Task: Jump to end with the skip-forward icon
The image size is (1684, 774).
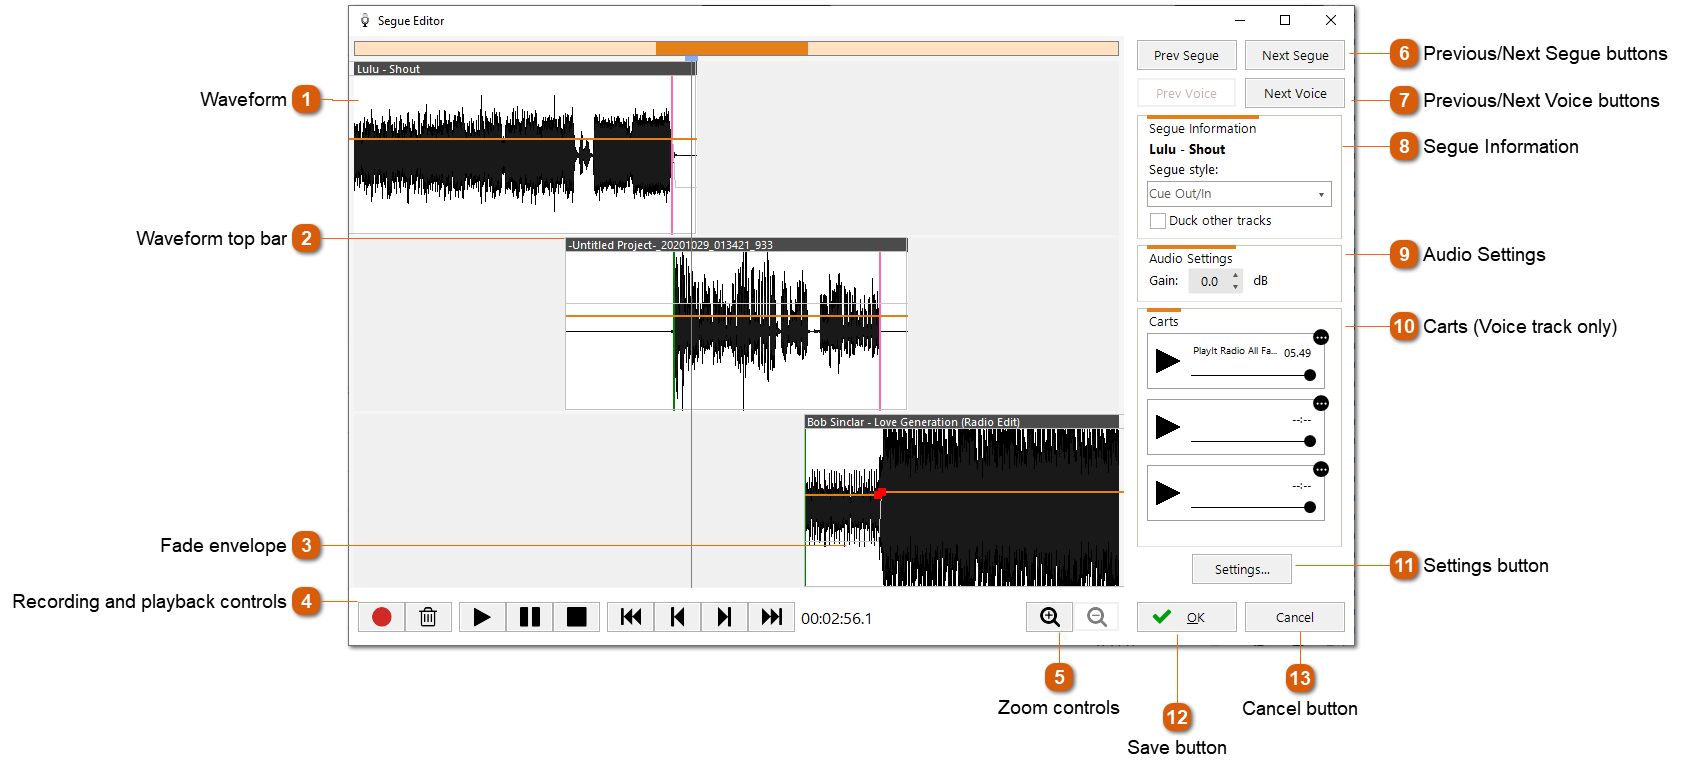Action: pyautogui.click(x=772, y=617)
